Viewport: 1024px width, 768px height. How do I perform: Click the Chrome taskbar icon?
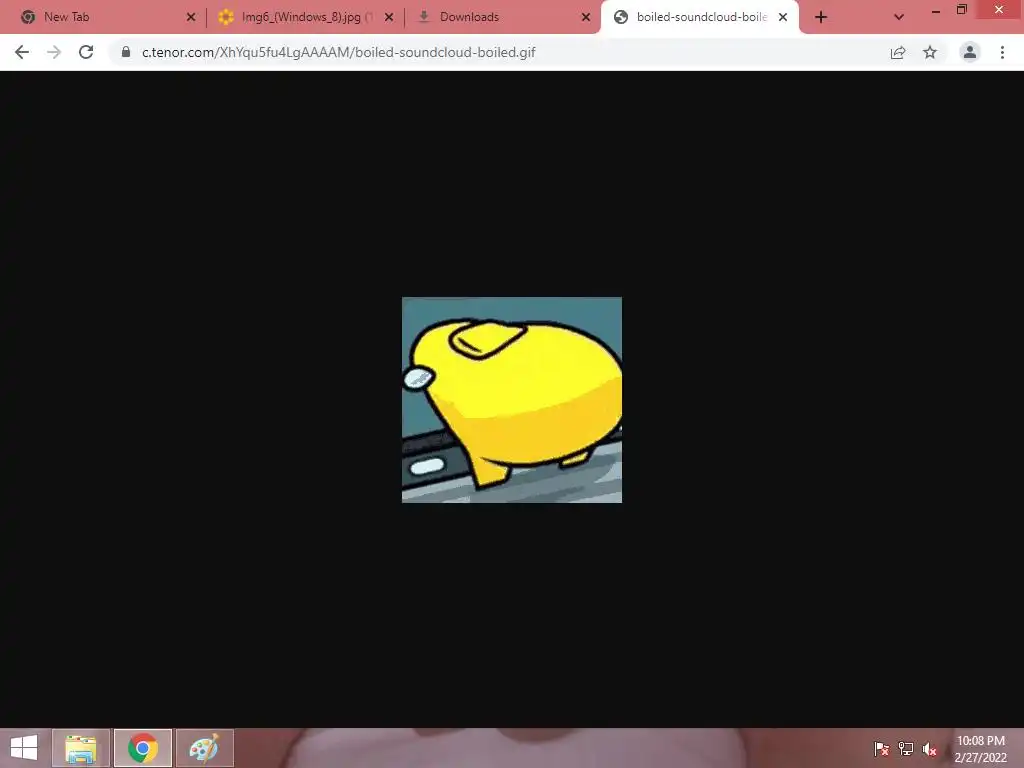(x=143, y=748)
